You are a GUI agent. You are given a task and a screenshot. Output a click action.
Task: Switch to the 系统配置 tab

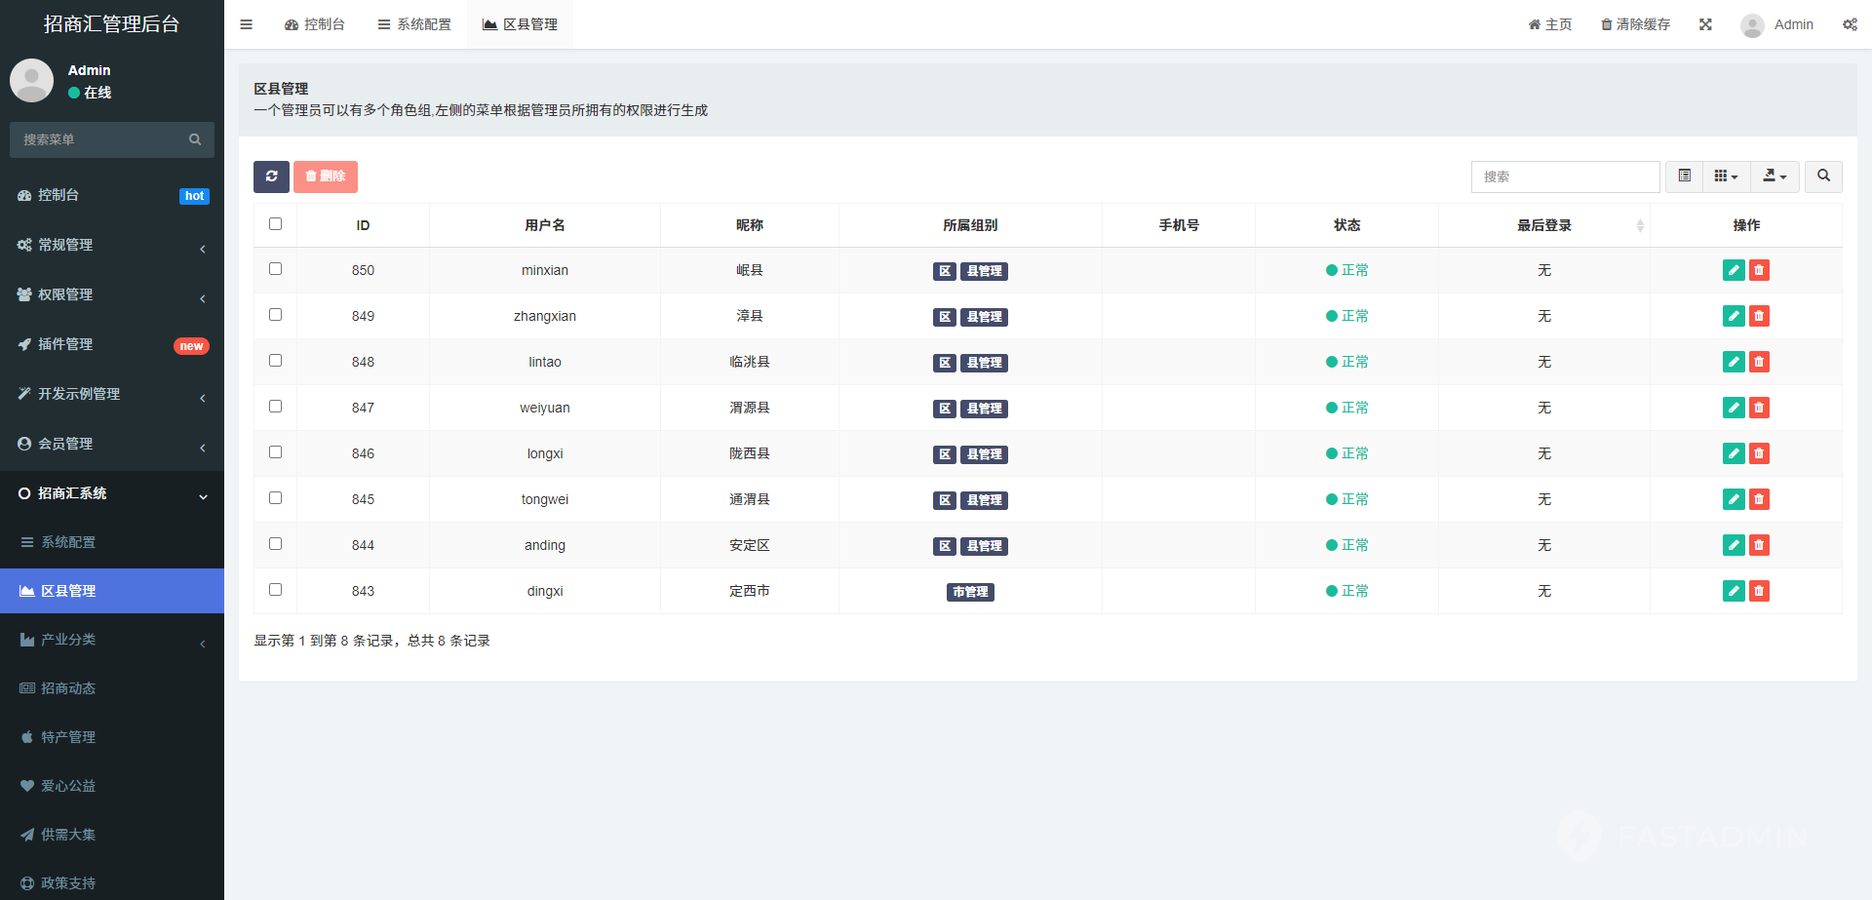coord(414,24)
